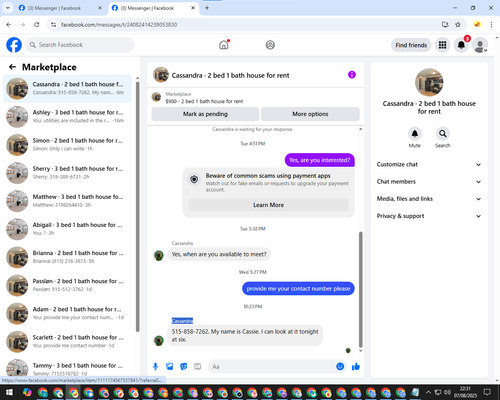Open Brianna 2 bed conversation
Image resolution: width=500 pixels, height=400 pixels.
pos(67,257)
